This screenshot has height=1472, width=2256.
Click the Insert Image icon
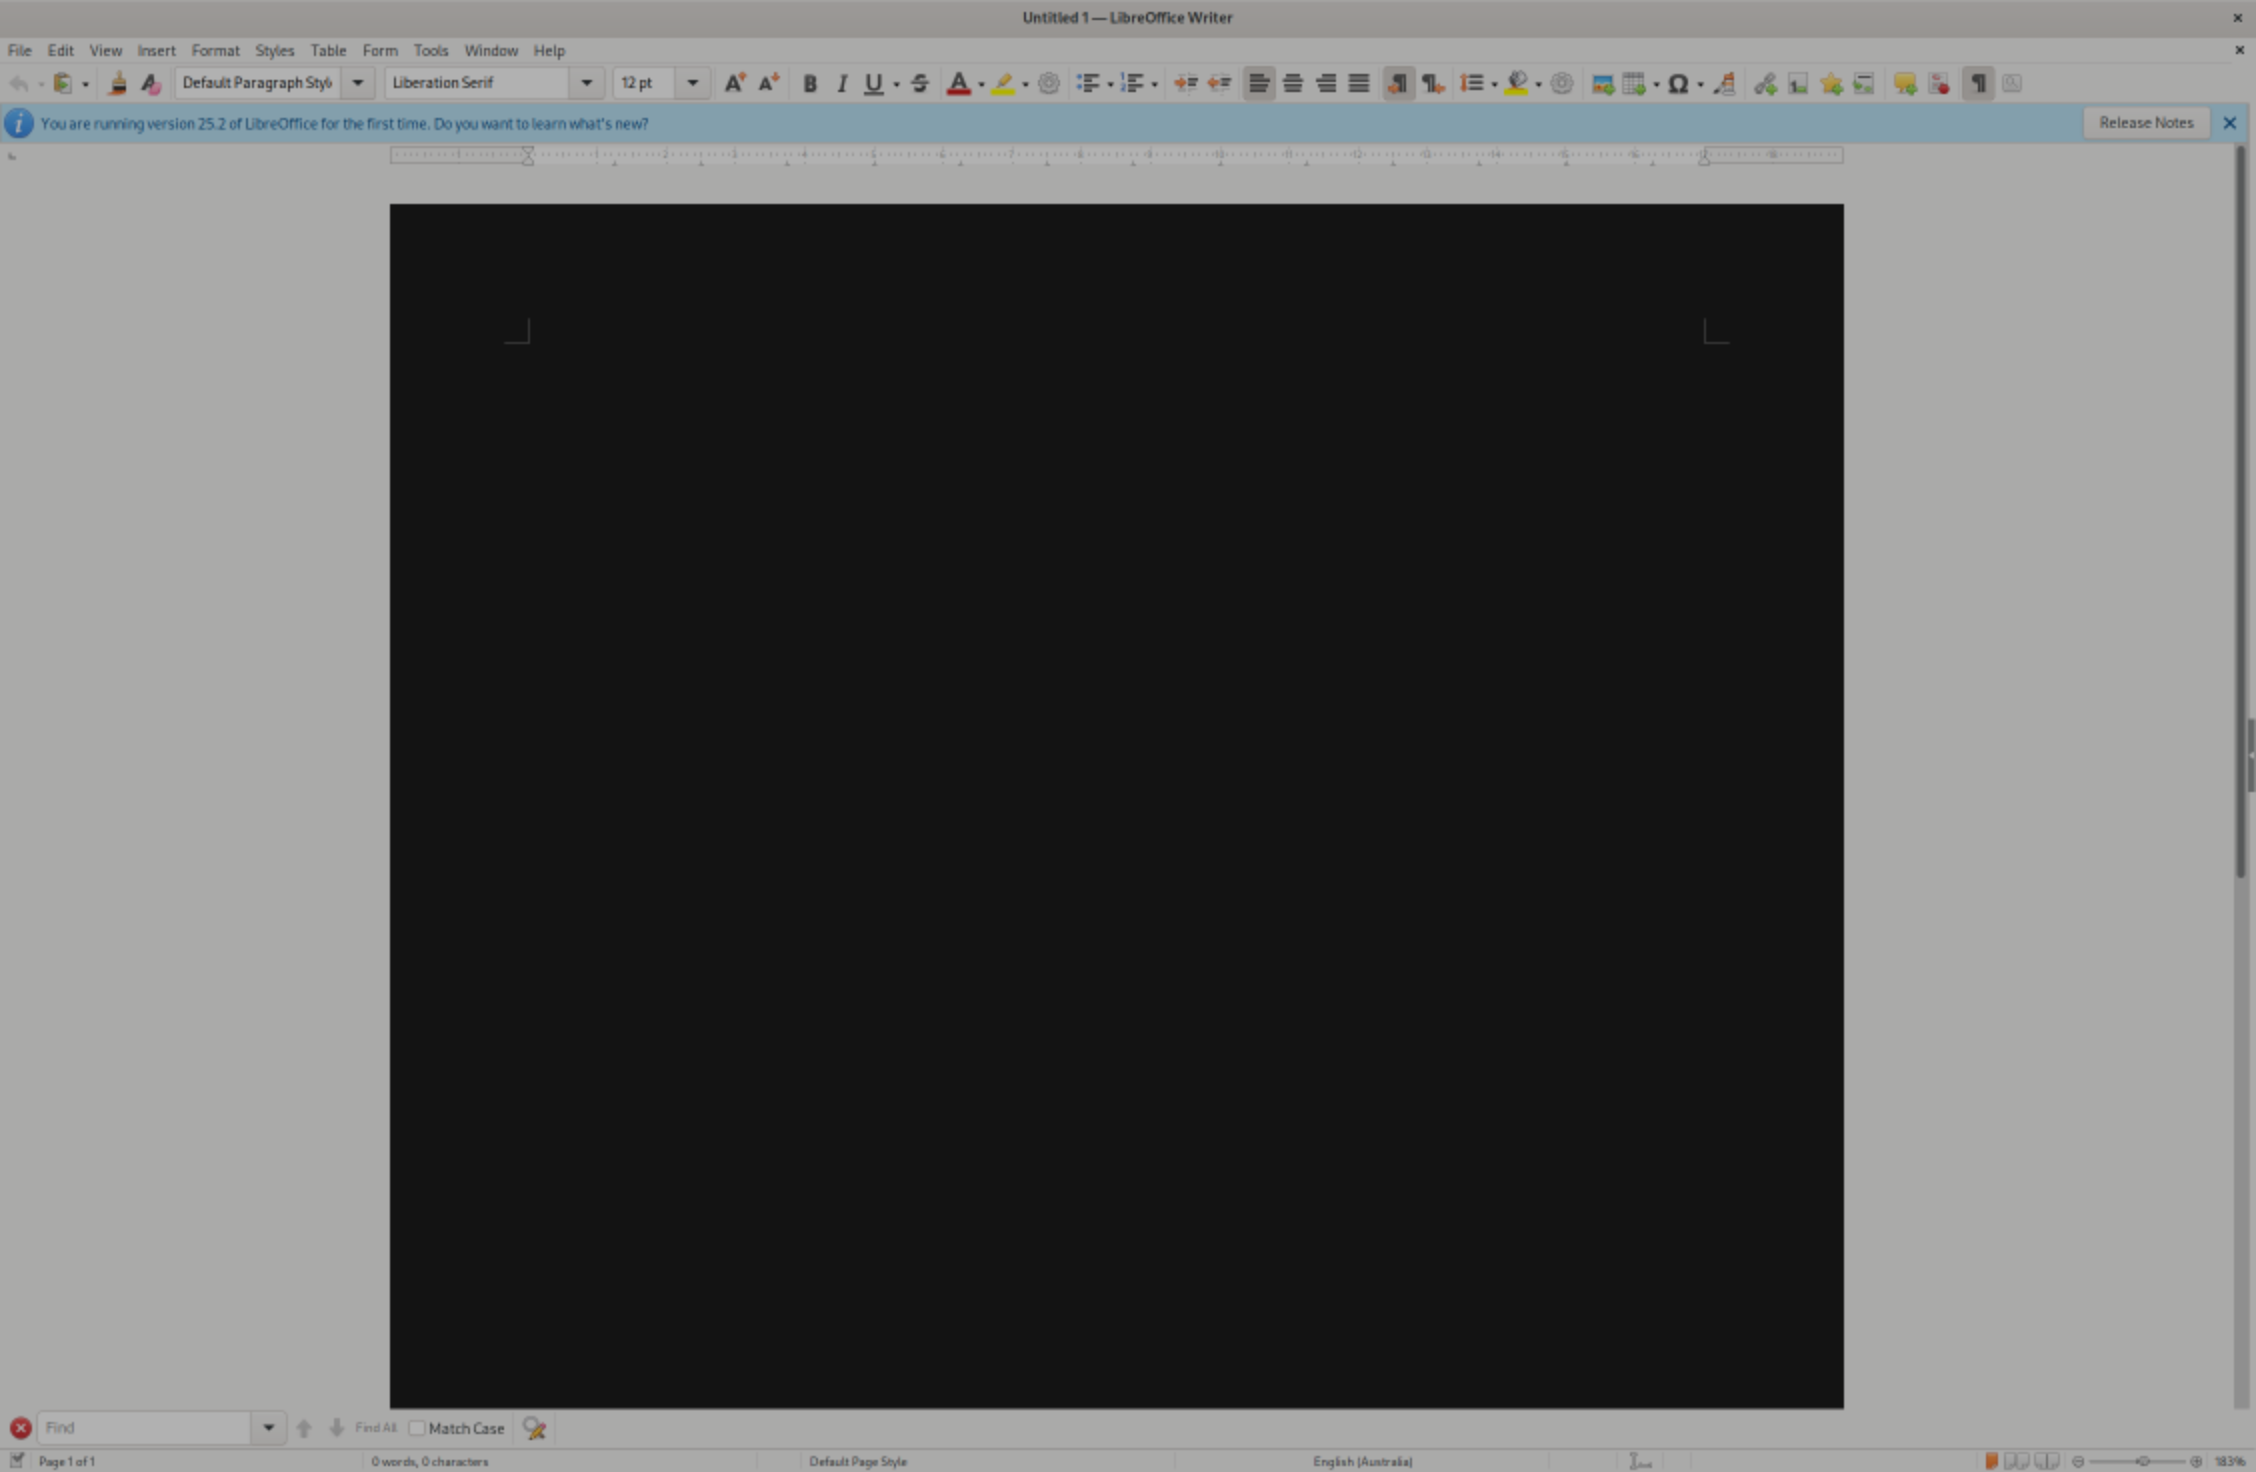tap(1602, 84)
